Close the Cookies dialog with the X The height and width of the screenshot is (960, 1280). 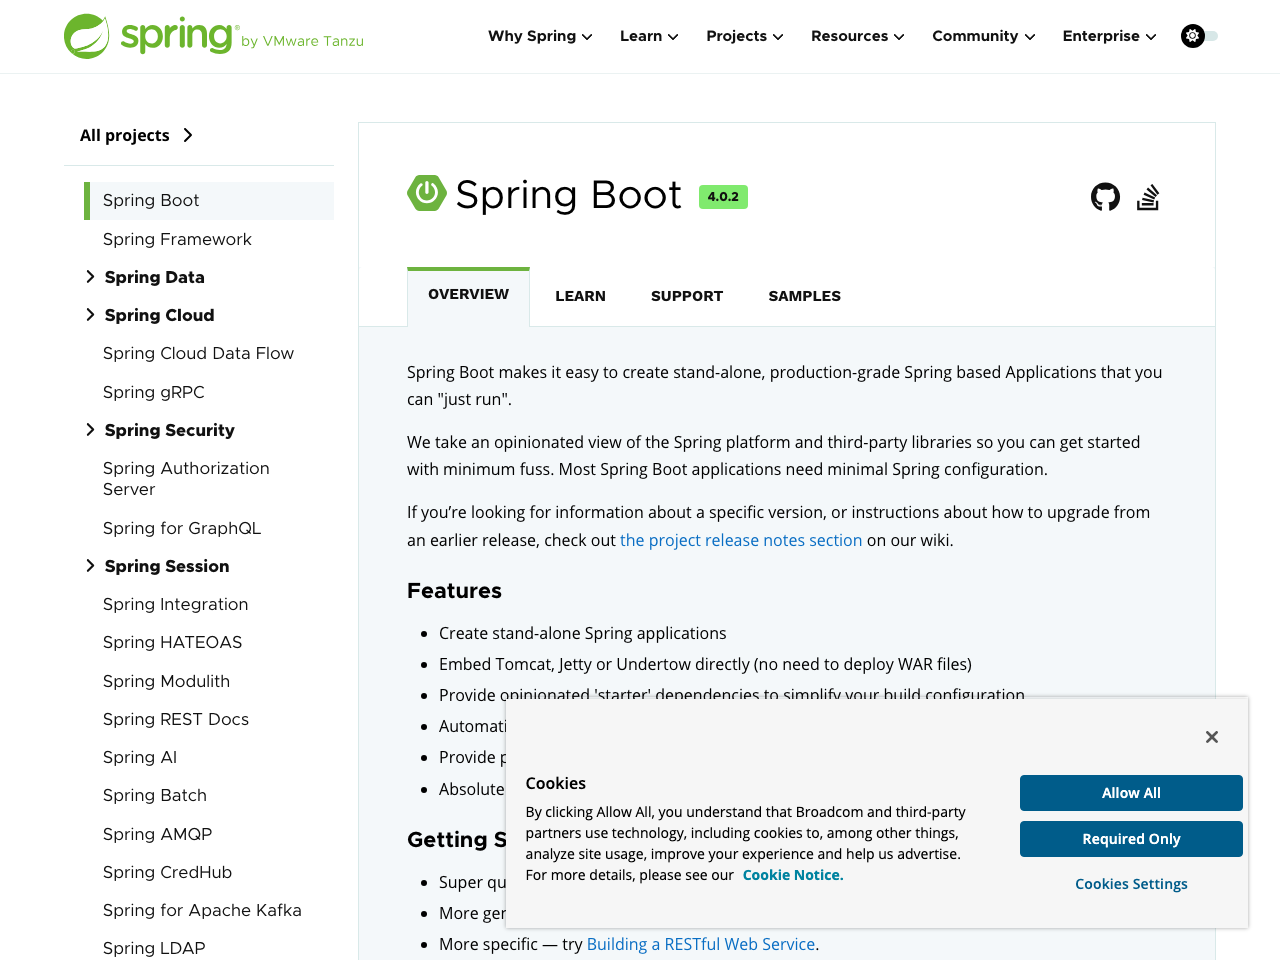1211,736
